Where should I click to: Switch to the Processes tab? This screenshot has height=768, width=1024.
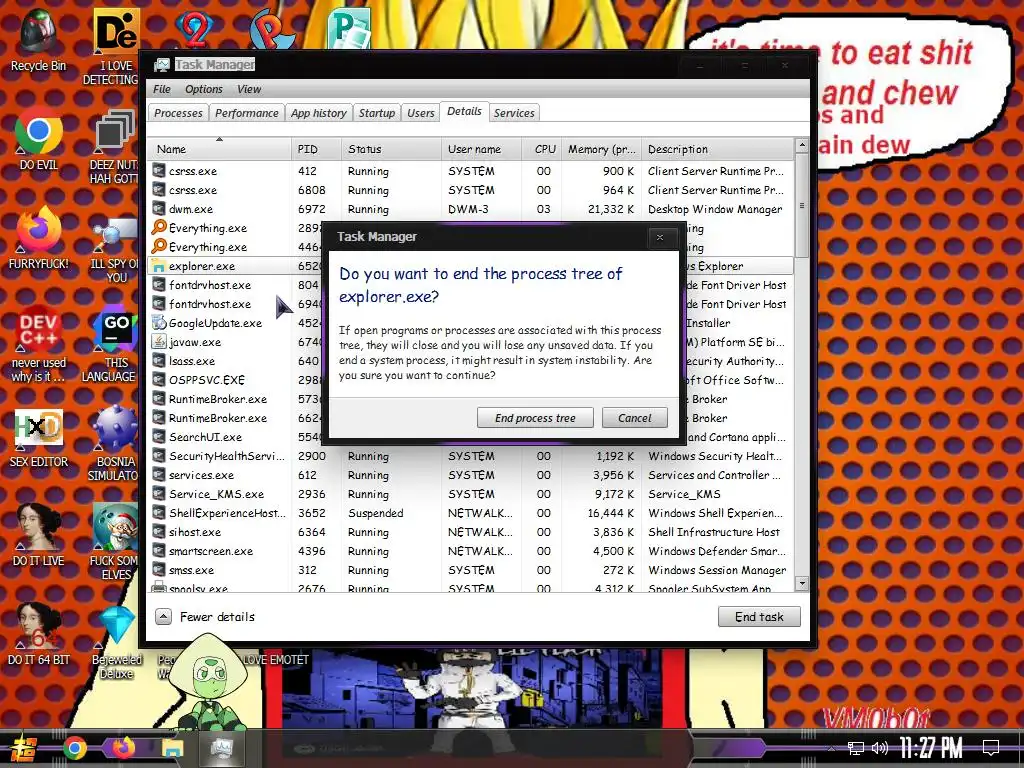pyautogui.click(x=178, y=113)
